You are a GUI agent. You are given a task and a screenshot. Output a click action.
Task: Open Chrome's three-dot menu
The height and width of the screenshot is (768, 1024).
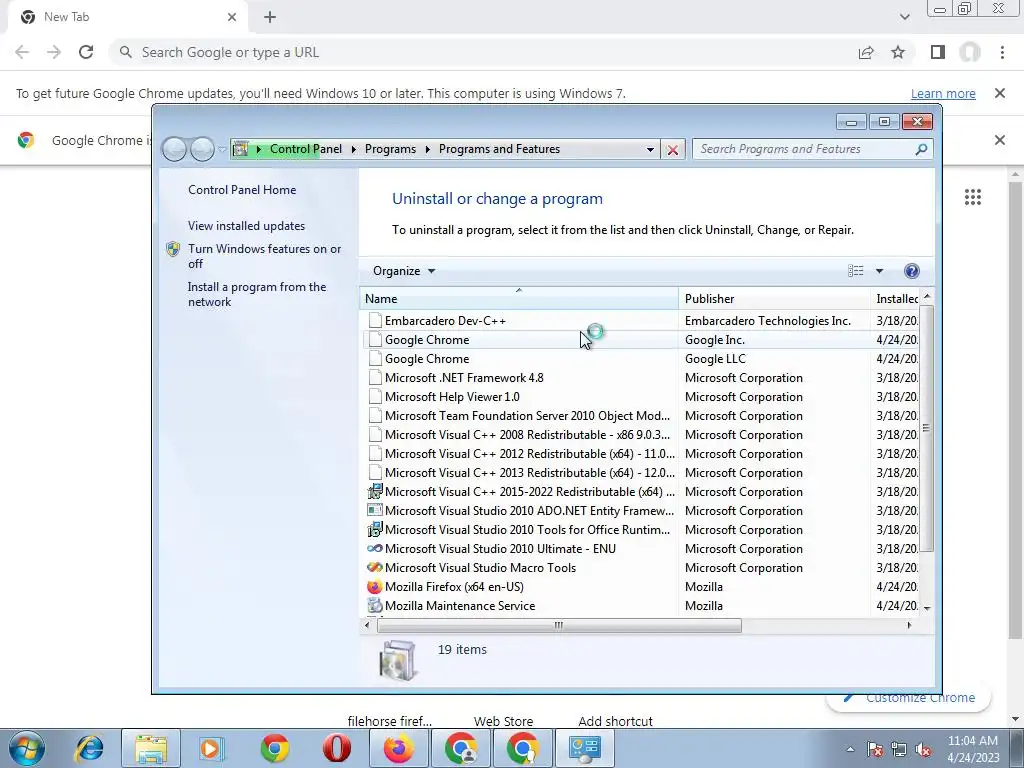[x=1002, y=52]
